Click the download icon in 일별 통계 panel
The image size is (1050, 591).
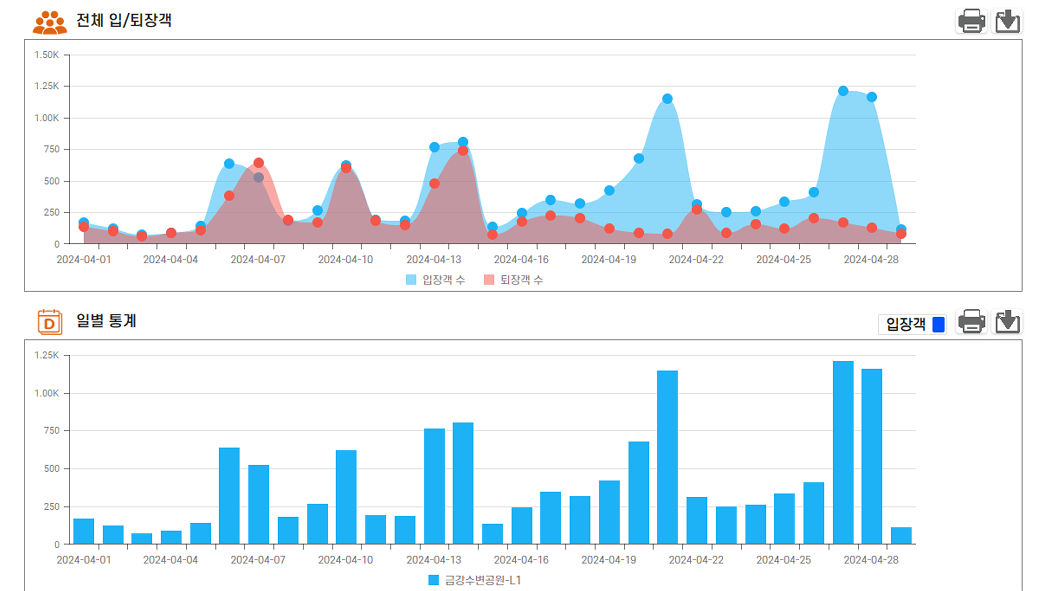(x=1008, y=322)
